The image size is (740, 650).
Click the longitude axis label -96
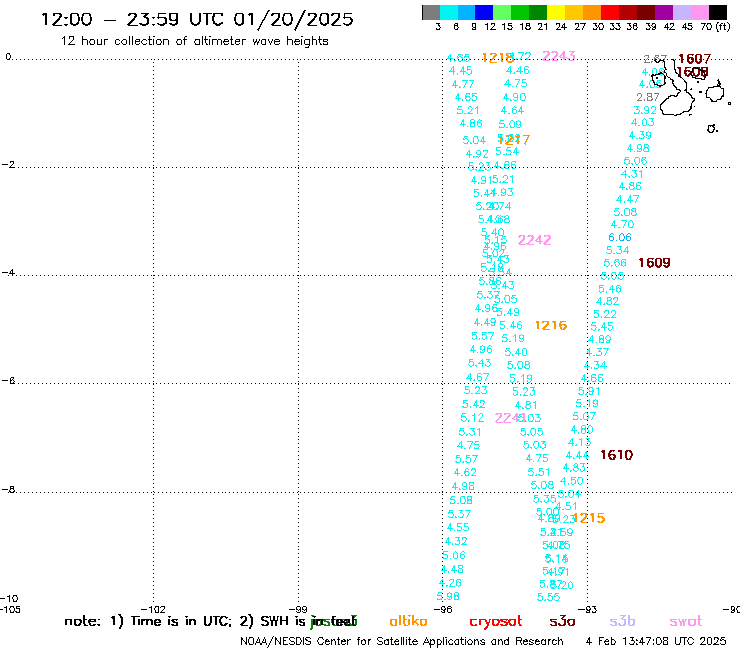(443, 609)
